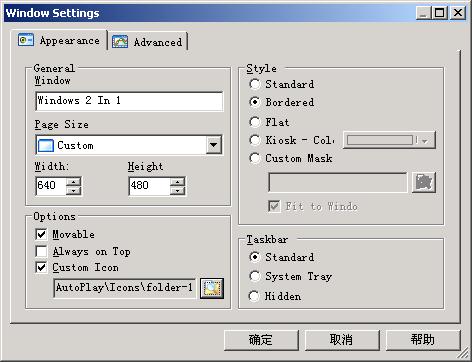Switch to the Advanced tab
The image size is (472, 362).
pyautogui.click(x=148, y=42)
